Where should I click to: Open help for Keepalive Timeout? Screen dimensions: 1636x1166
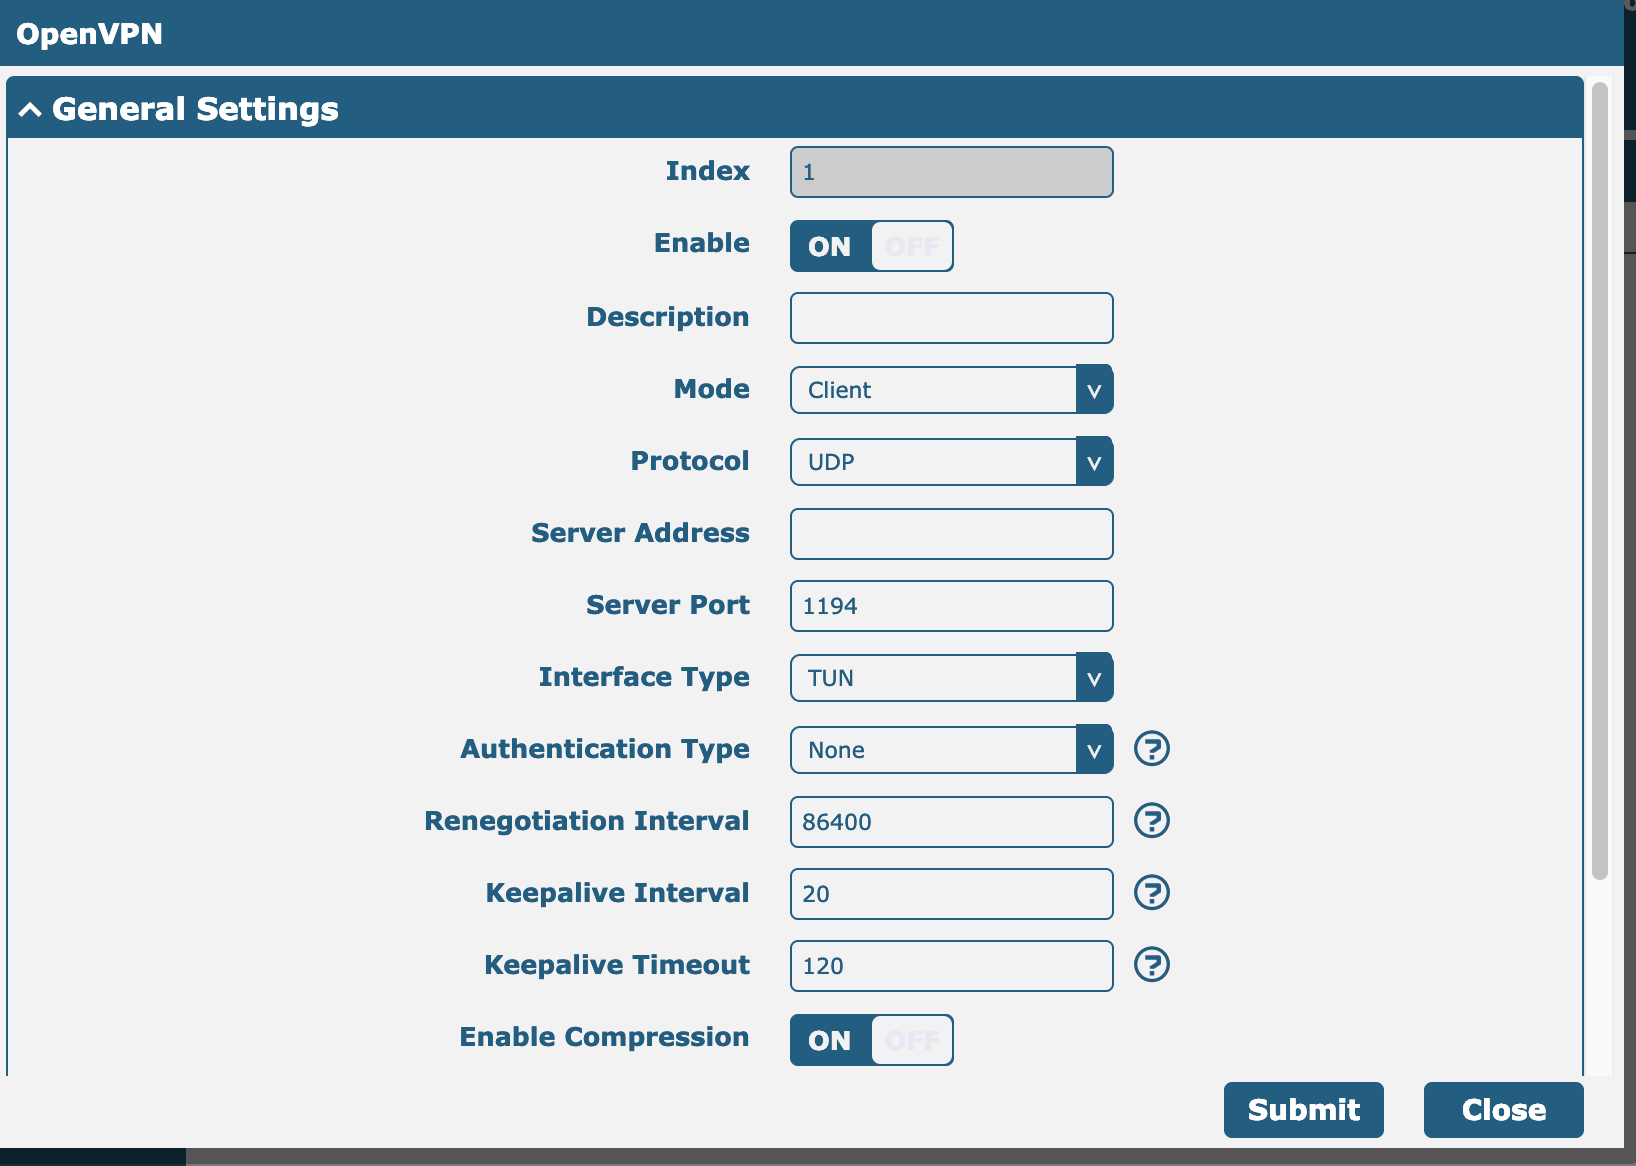click(x=1152, y=964)
